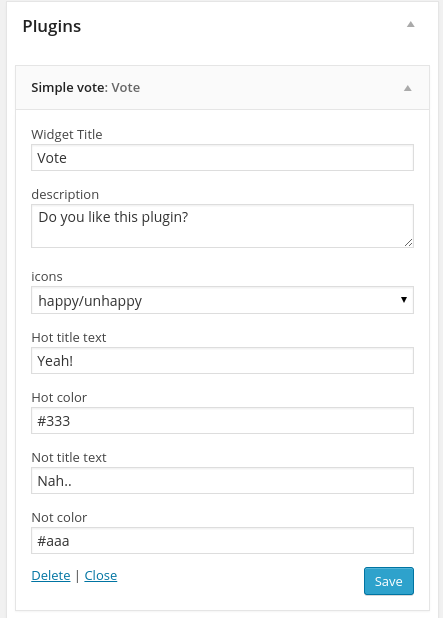Click the Plugins heading
Screen dimensions: 443x618
point(52,26)
